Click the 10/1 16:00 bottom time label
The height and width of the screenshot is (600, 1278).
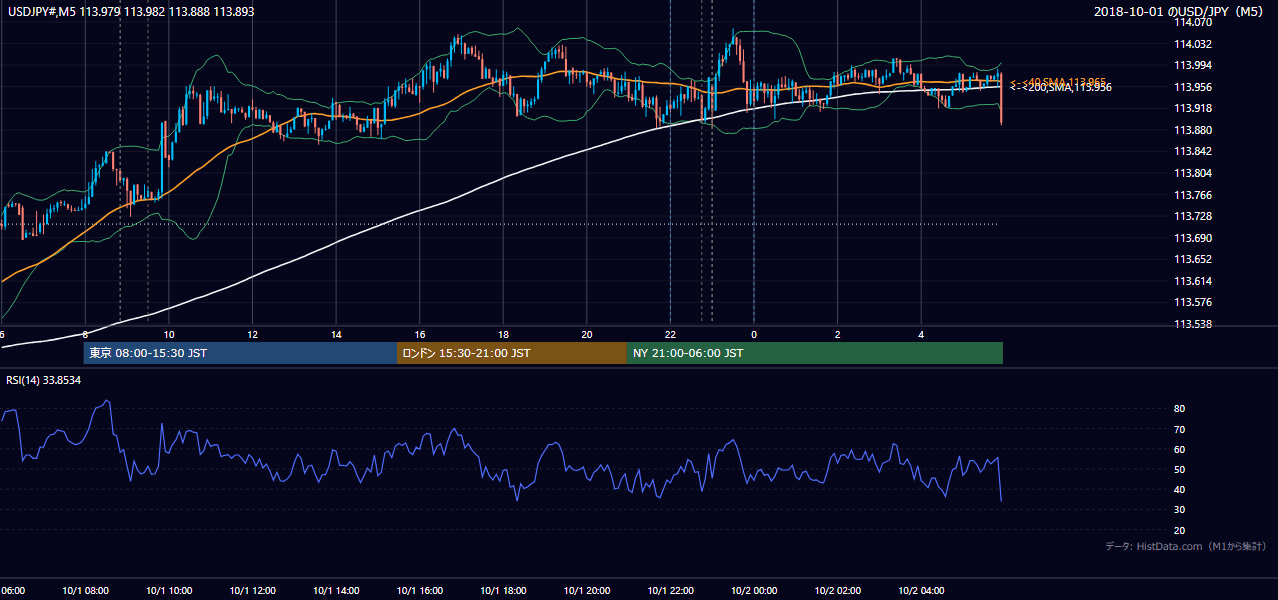point(420,590)
